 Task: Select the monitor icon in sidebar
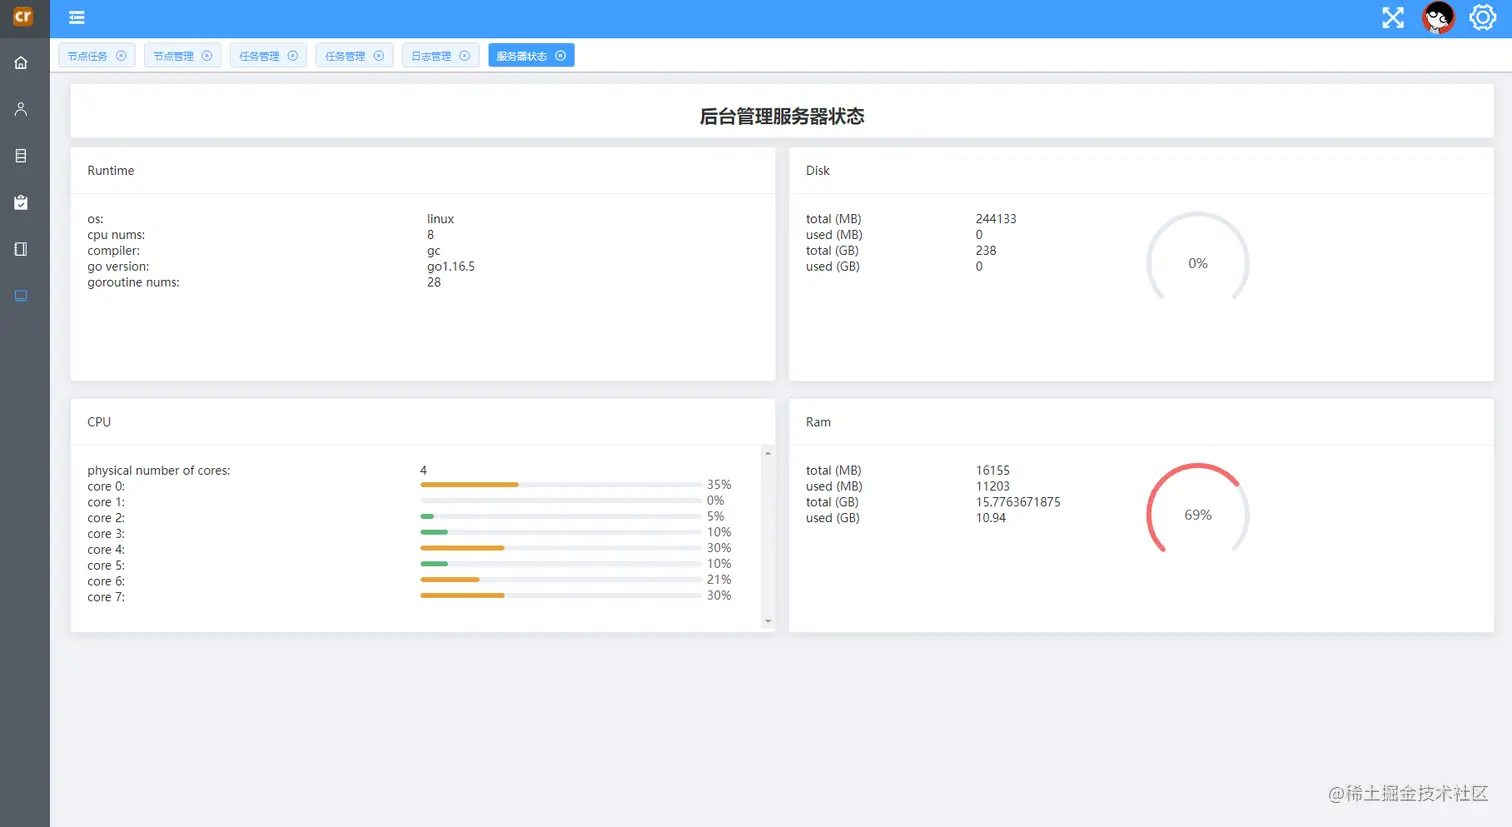21,296
